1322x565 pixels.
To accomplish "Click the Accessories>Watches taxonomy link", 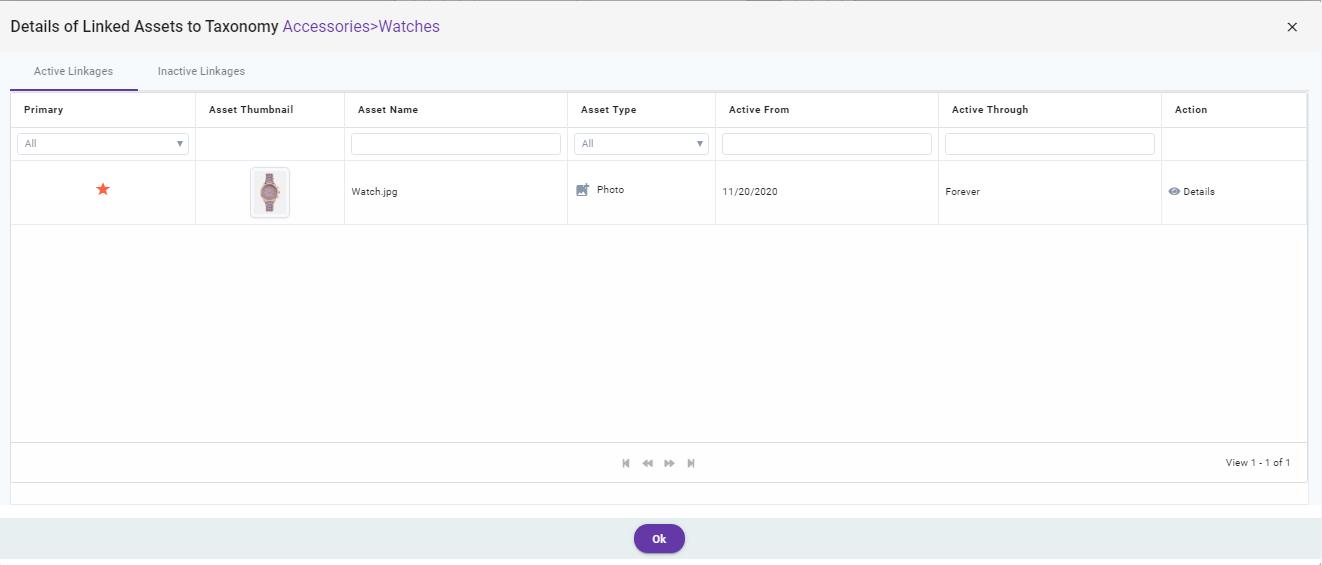I will point(361,27).
